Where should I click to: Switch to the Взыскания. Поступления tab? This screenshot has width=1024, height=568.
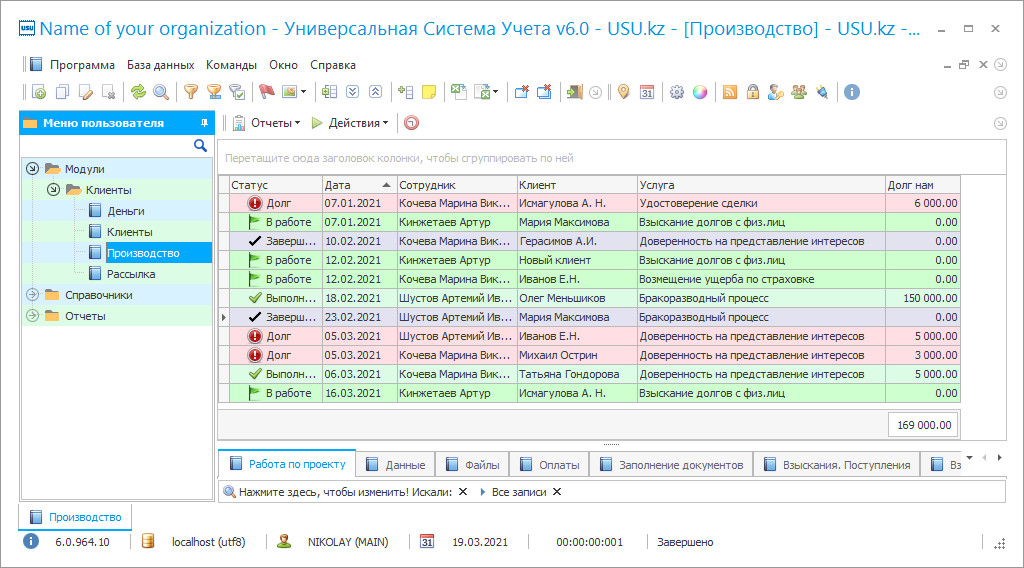[837, 464]
